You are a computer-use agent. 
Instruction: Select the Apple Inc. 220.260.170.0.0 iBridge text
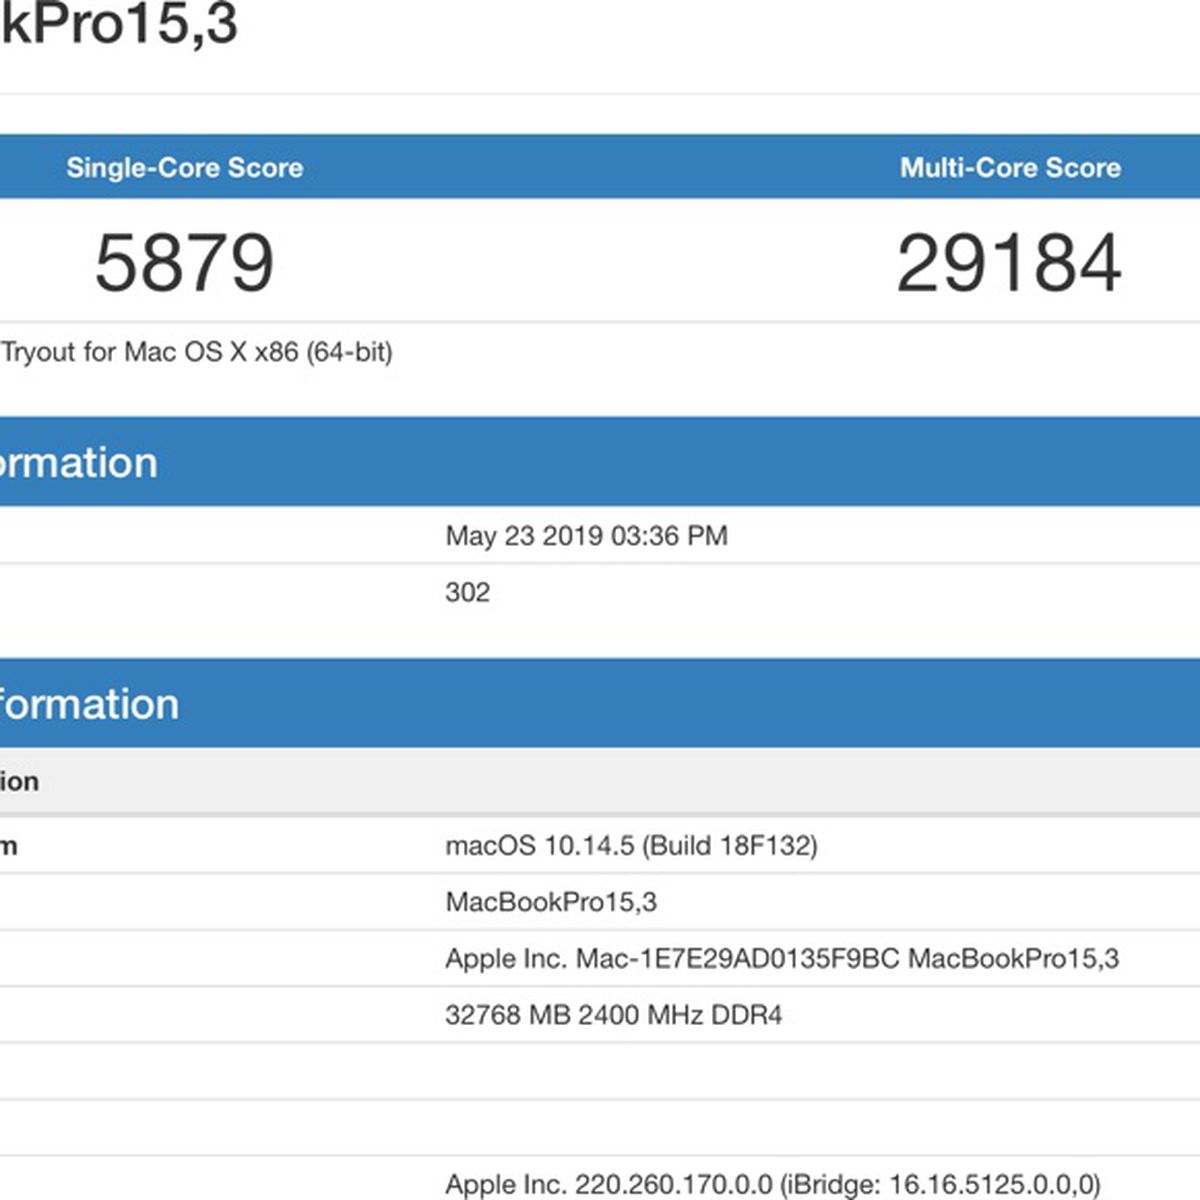pyautogui.click(x=773, y=1184)
